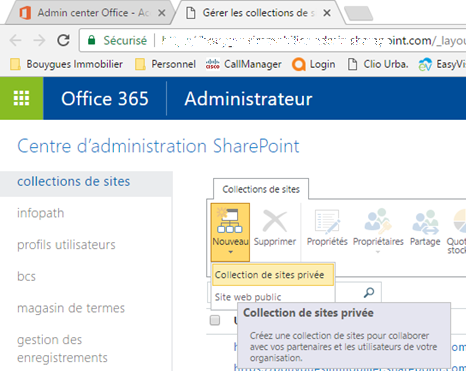The width and height of the screenshot is (471, 371).
Task: Click the Quota stockage ribbon icon
Action: 456,232
